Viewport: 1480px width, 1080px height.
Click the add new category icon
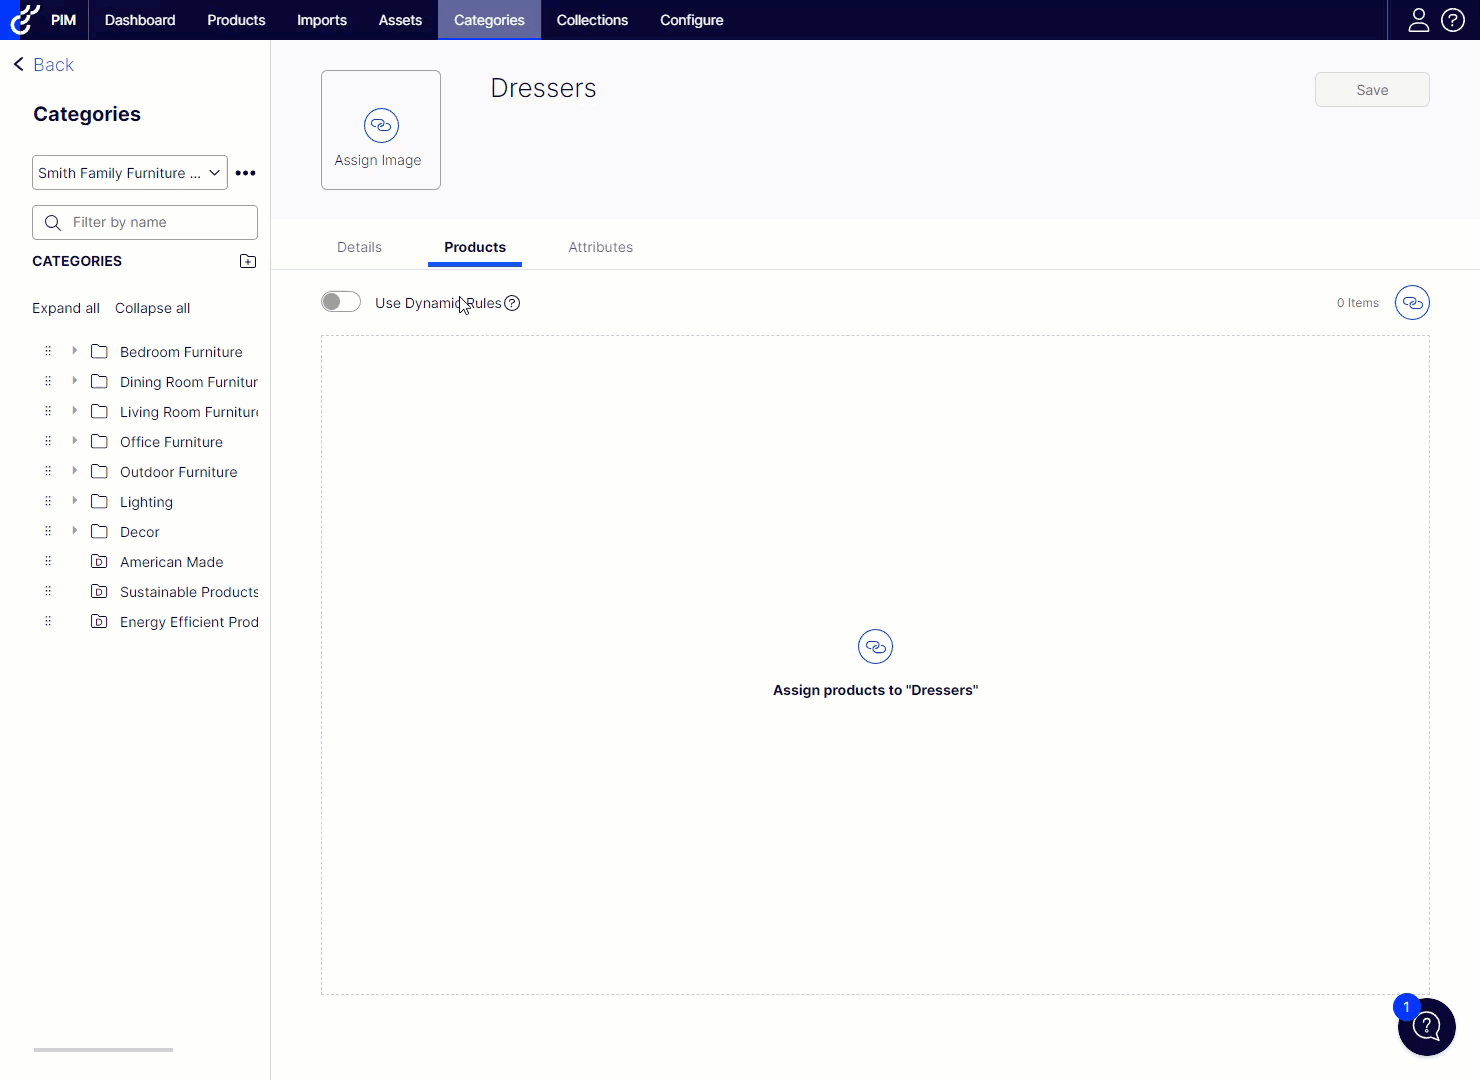[x=247, y=261]
